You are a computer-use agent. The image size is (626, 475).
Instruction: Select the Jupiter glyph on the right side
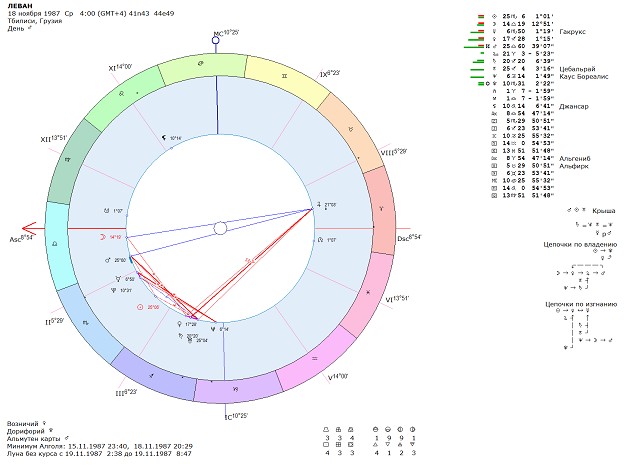coord(317,207)
